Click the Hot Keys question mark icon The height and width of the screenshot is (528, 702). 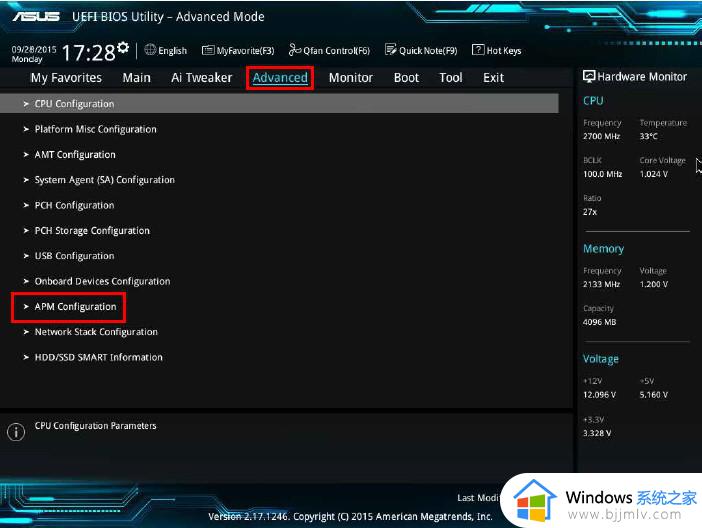pos(478,50)
